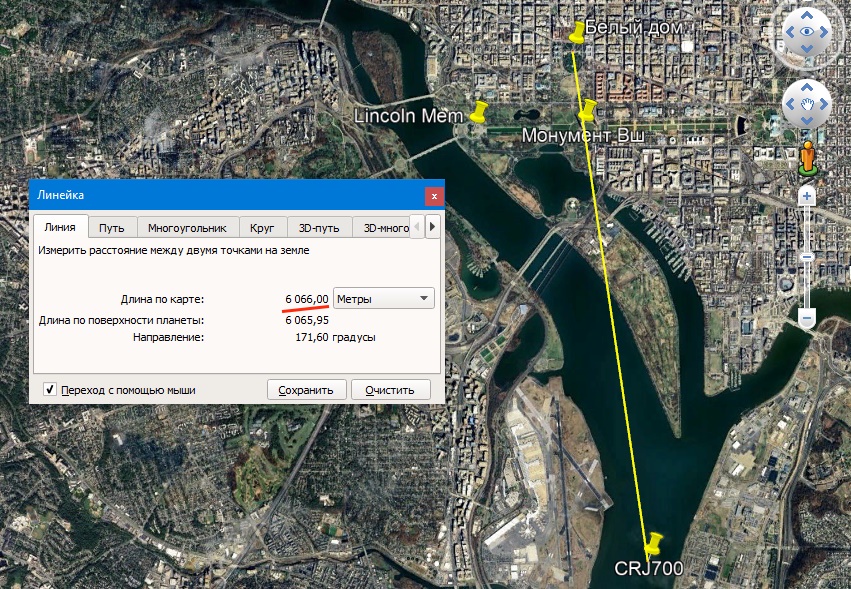Screen dimensions: 851x589
Task: Click the heading value 171,60 градусы
Action: [x=335, y=337]
